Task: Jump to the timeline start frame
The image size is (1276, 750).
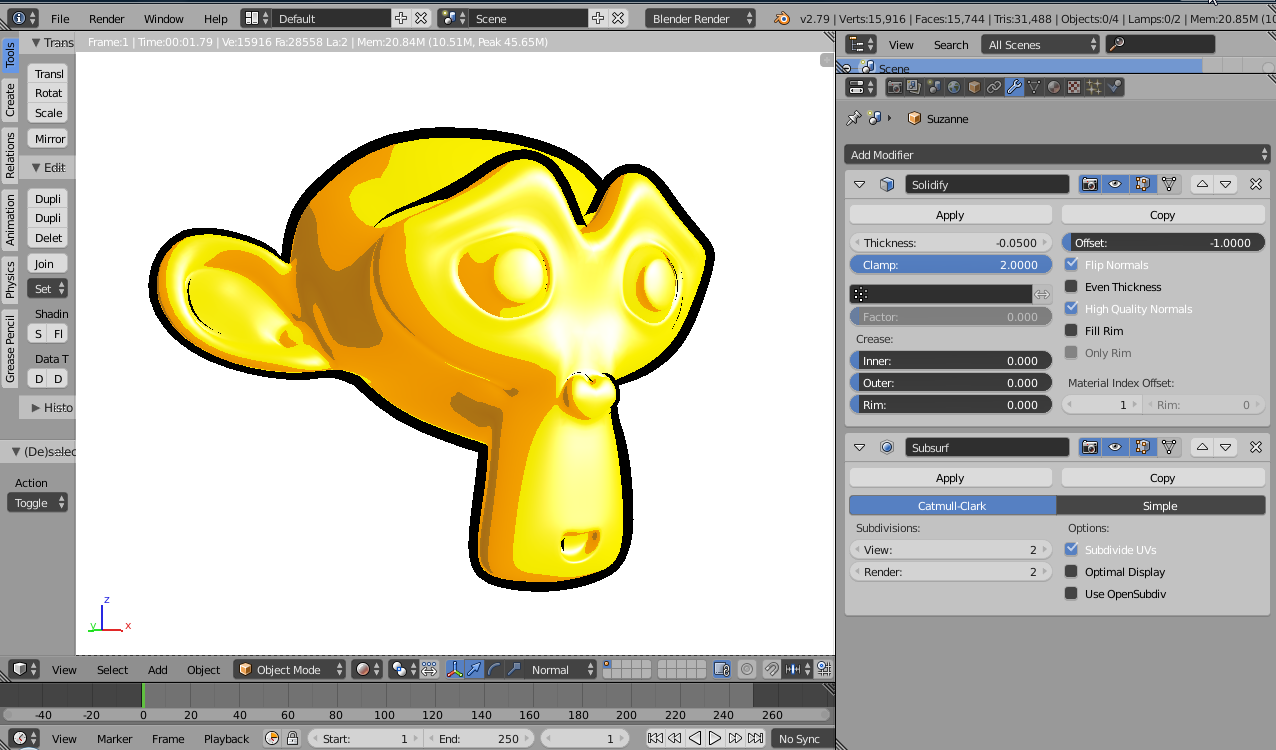Action: (655, 738)
